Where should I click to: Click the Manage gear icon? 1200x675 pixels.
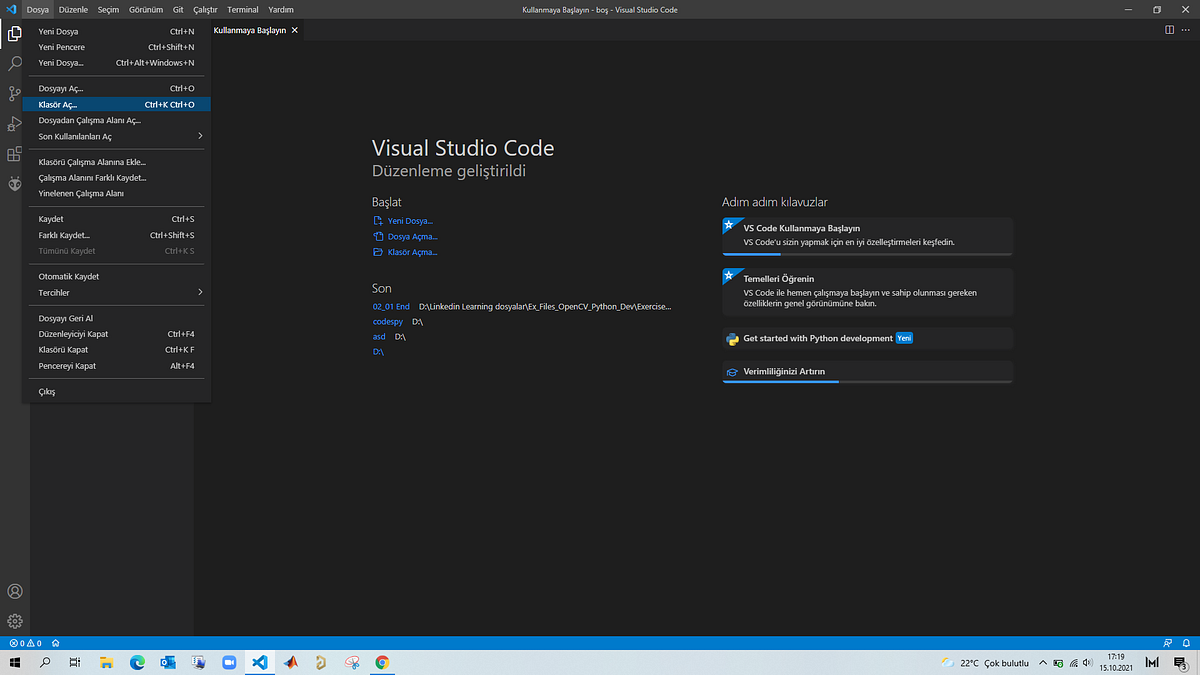click(x=14, y=620)
